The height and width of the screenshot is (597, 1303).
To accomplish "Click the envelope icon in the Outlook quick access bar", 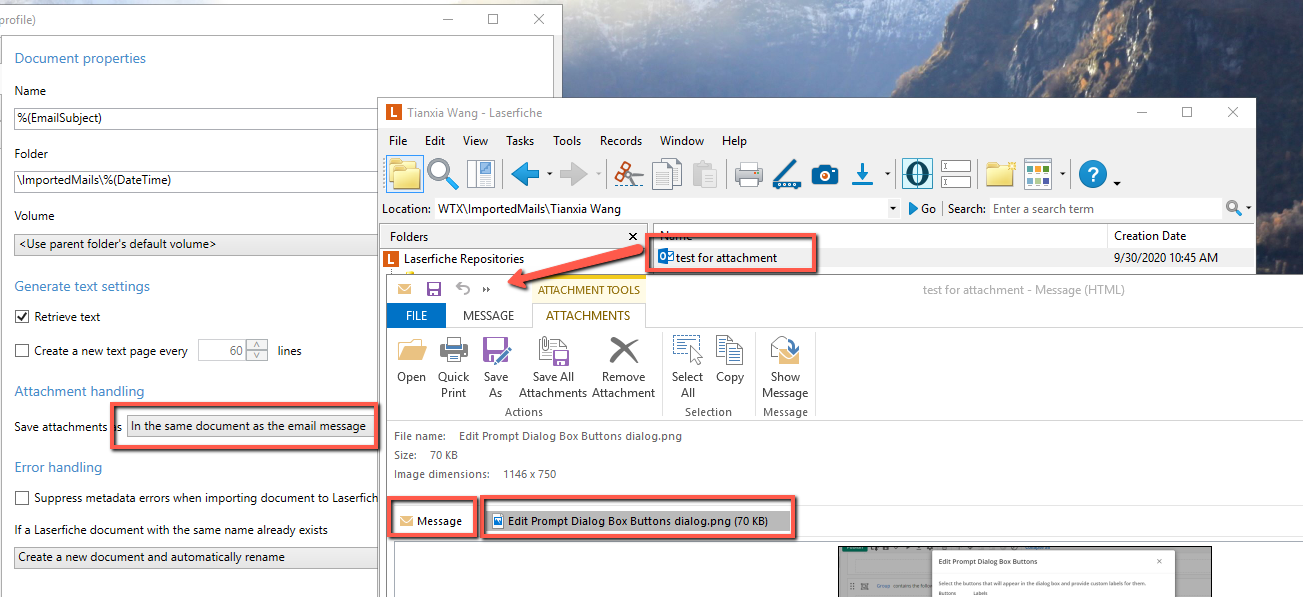I will (x=405, y=289).
